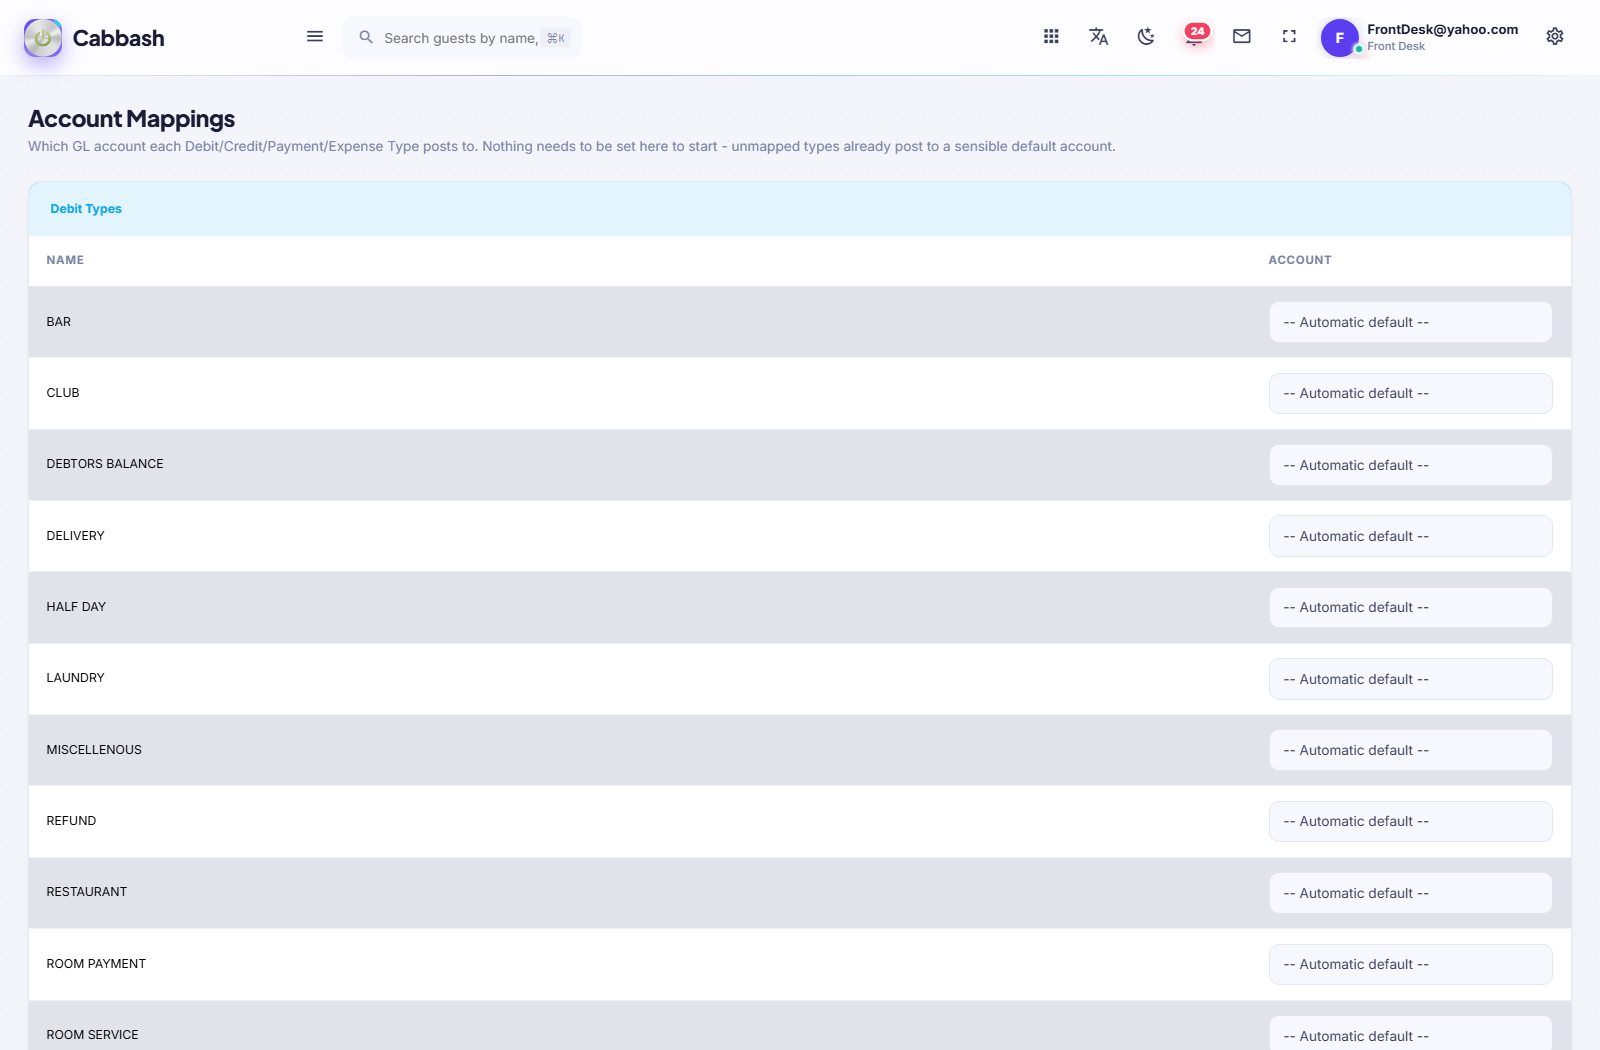Select the DEBTORS BALANCE row name
Image resolution: width=1600 pixels, height=1050 pixels.
click(x=105, y=464)
